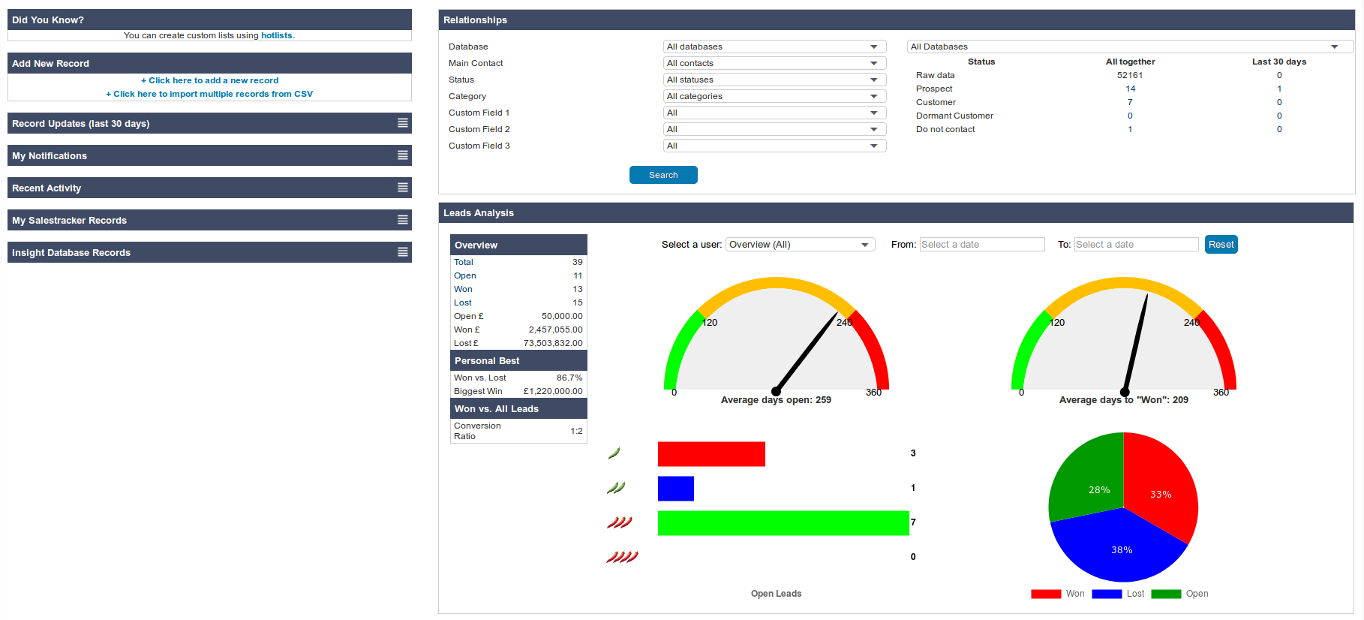Expand Recent Activity via its menu icon
Screen dimensions: 1364x620
(402, 188)
